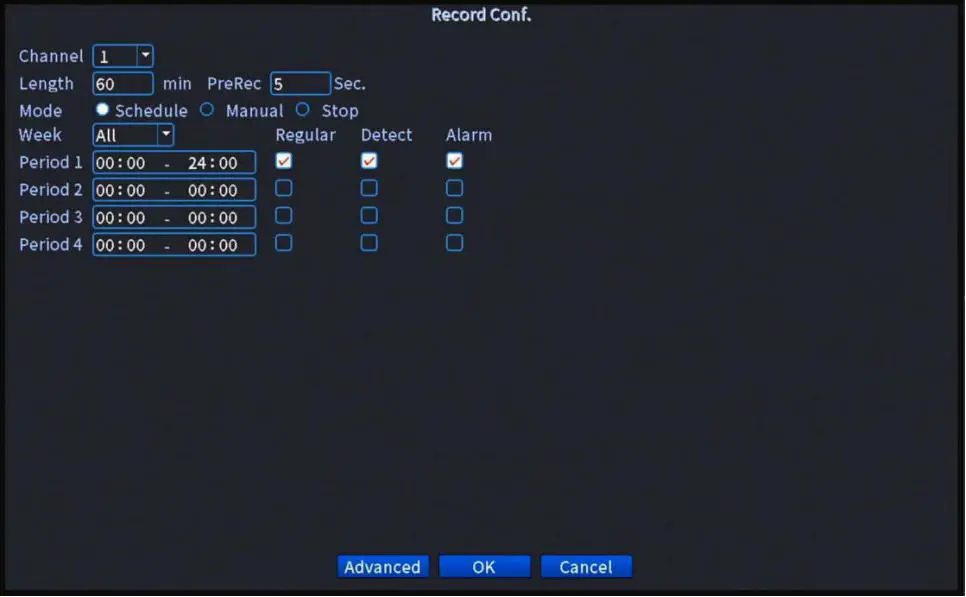Select the Manual recording mode
The width and height of the screenshot is (966, 597).
(x=207, y=110)
